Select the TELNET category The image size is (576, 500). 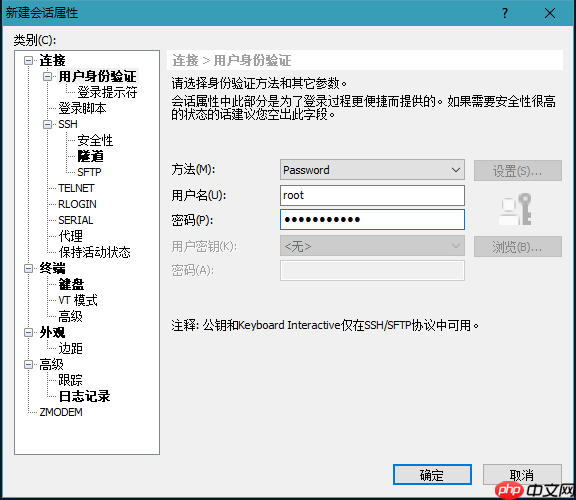(76, 188)
